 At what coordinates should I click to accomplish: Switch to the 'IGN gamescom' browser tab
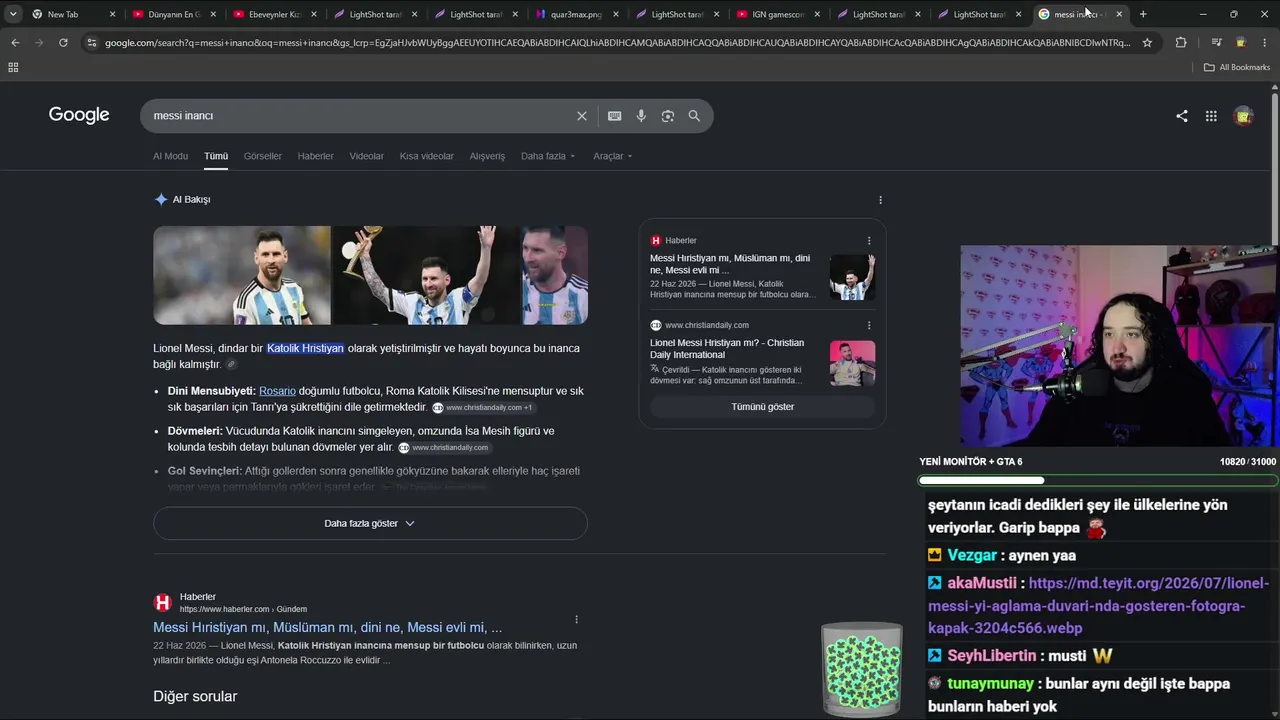point(777,14)
